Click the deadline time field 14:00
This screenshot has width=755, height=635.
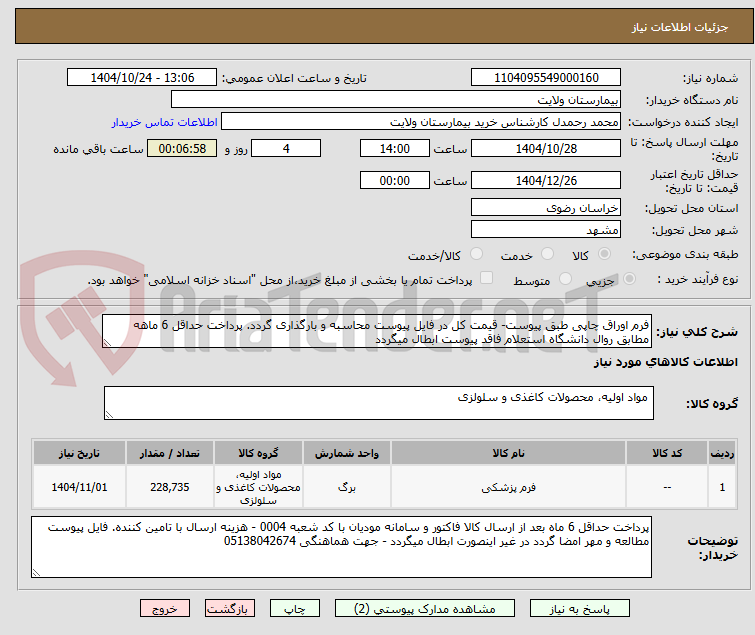395,148
